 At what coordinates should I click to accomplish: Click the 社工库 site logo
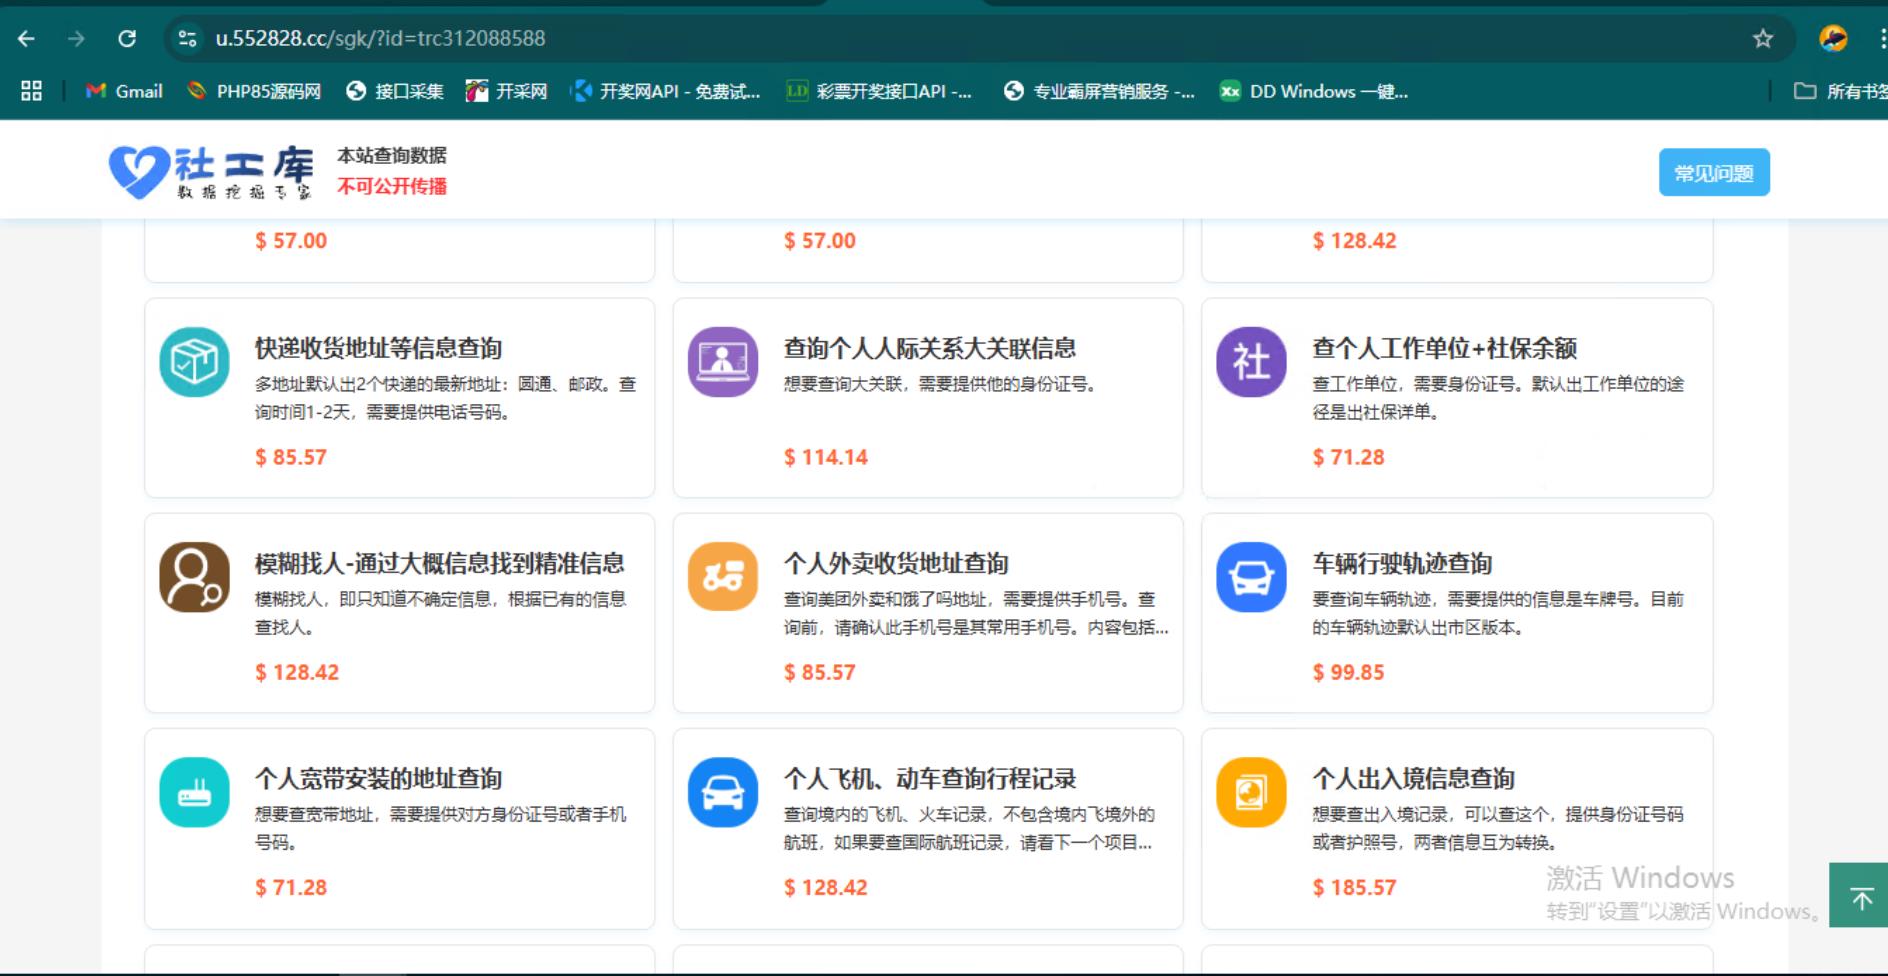(x=212, y=172)
